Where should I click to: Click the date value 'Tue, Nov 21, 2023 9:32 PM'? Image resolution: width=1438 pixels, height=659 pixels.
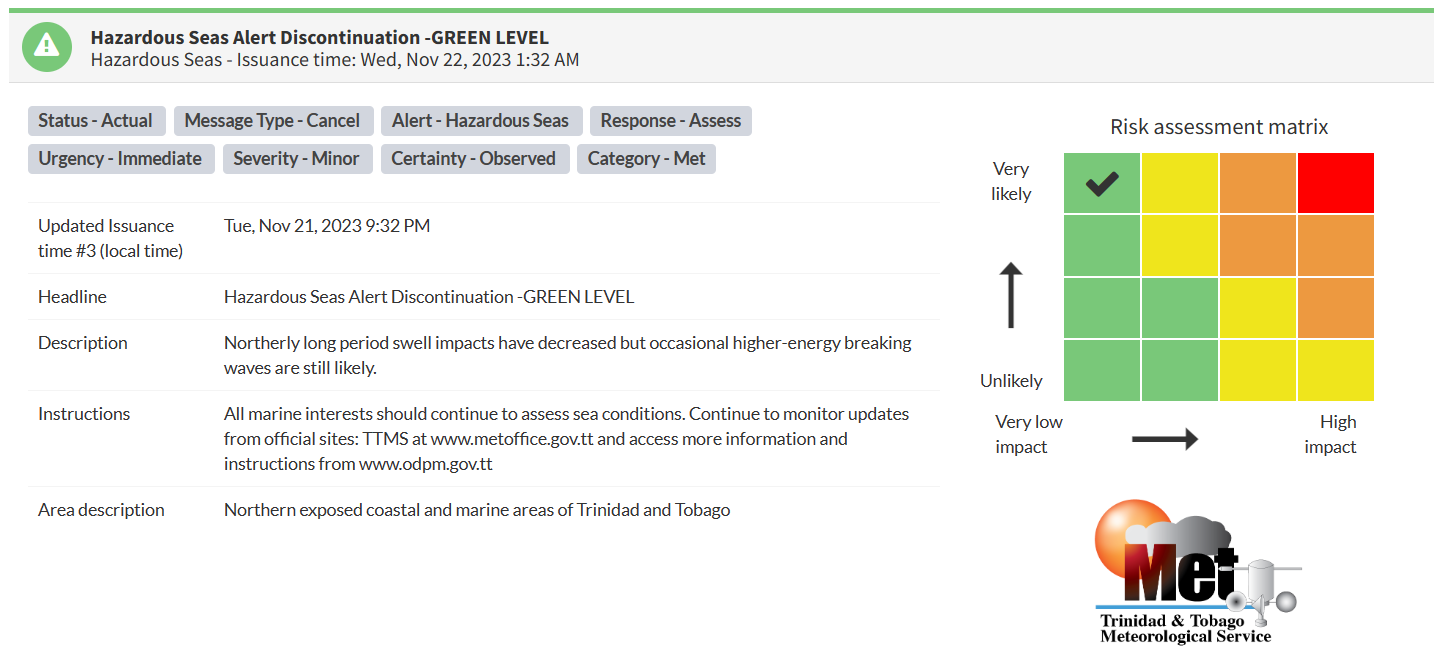tap(327, 226)
